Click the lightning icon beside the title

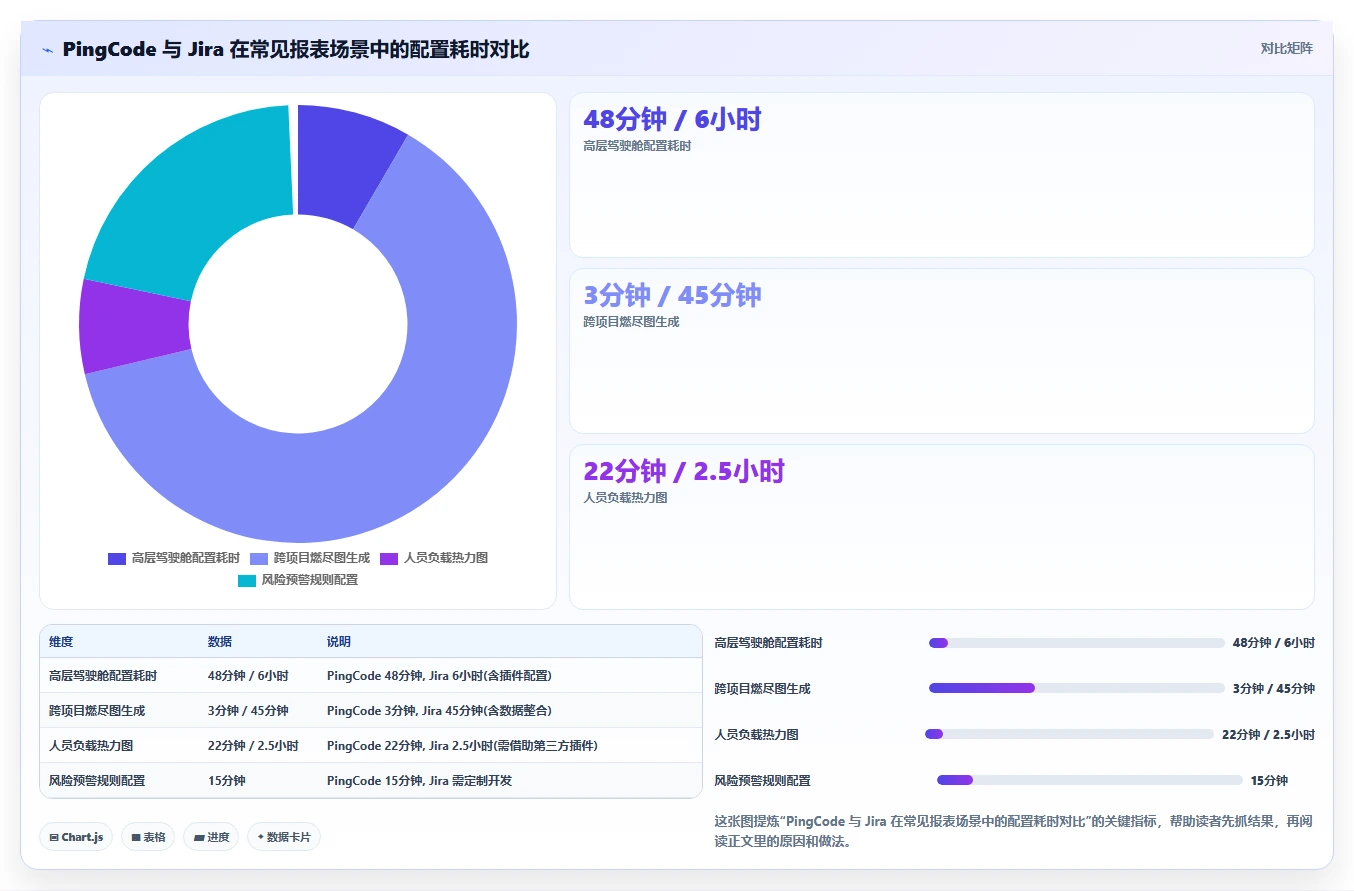tap(48, 50)
